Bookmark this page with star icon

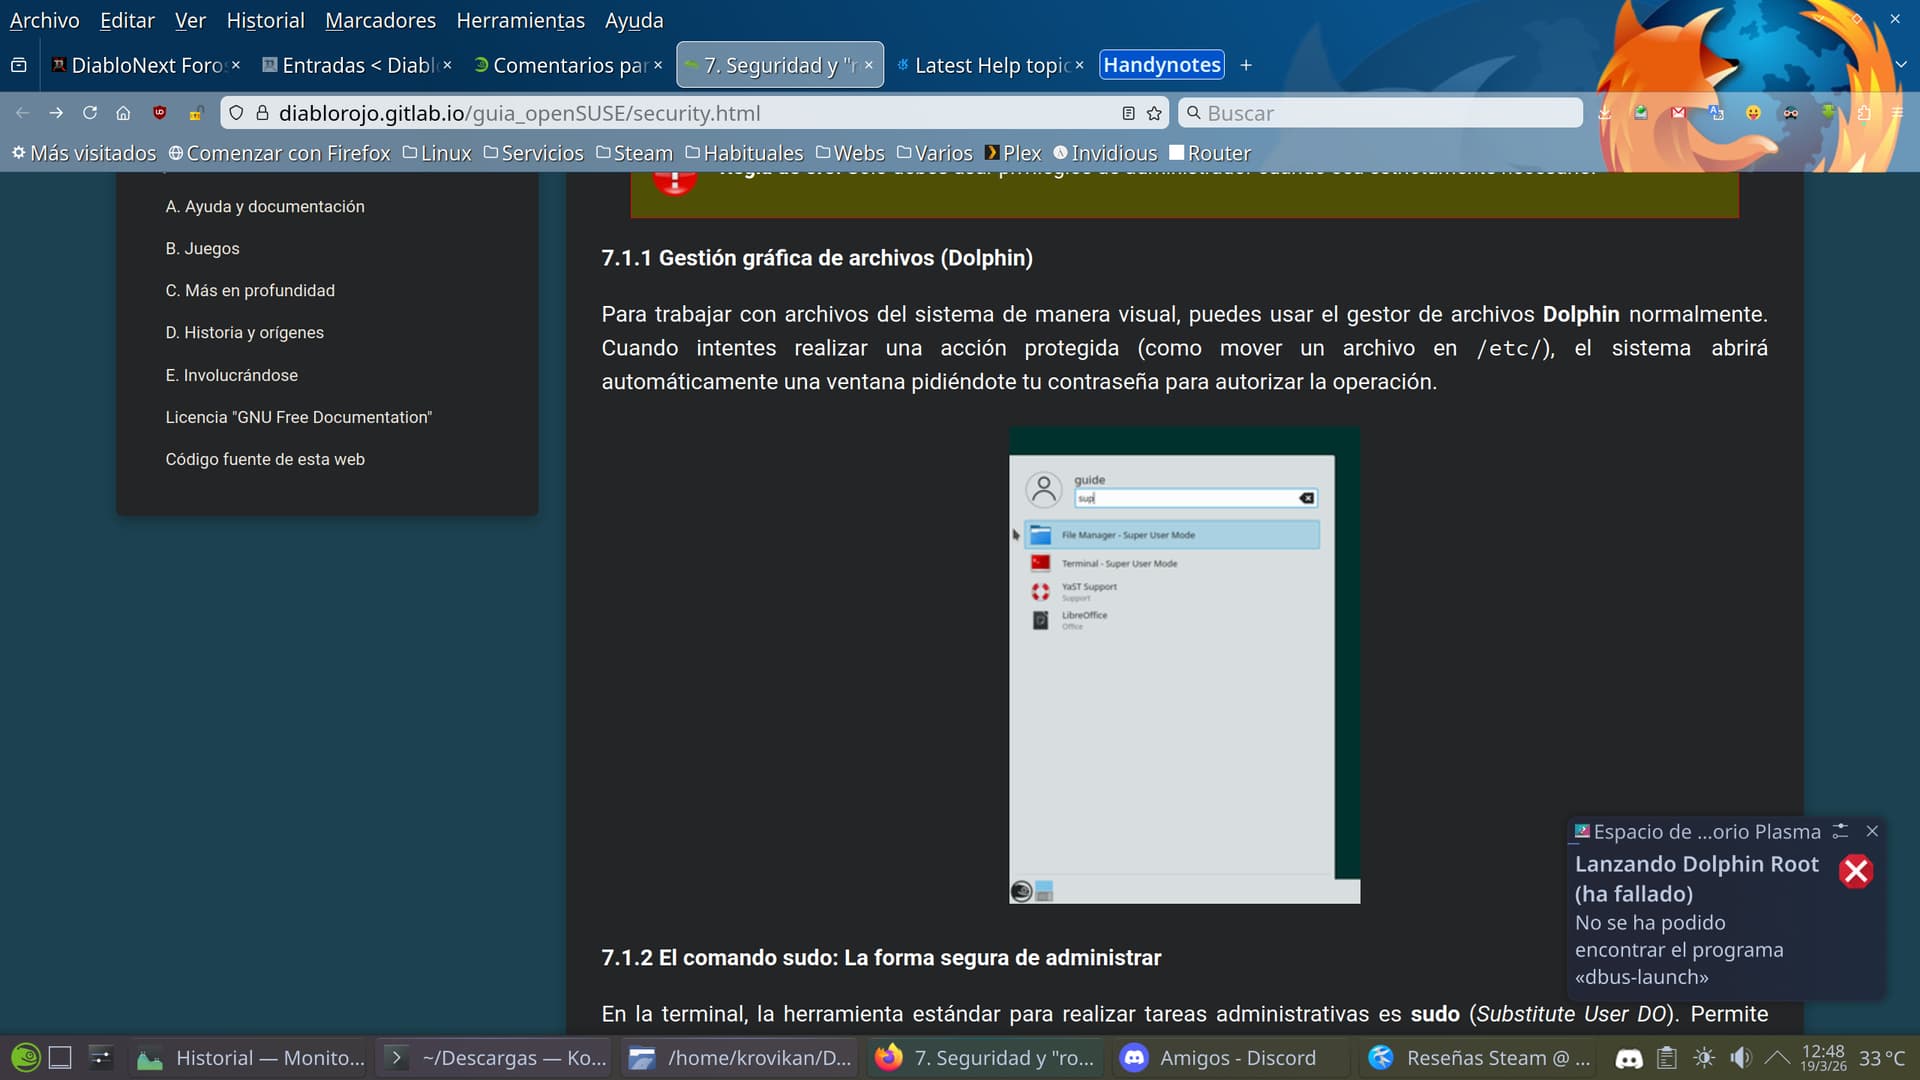click(x=1154, y=113)
